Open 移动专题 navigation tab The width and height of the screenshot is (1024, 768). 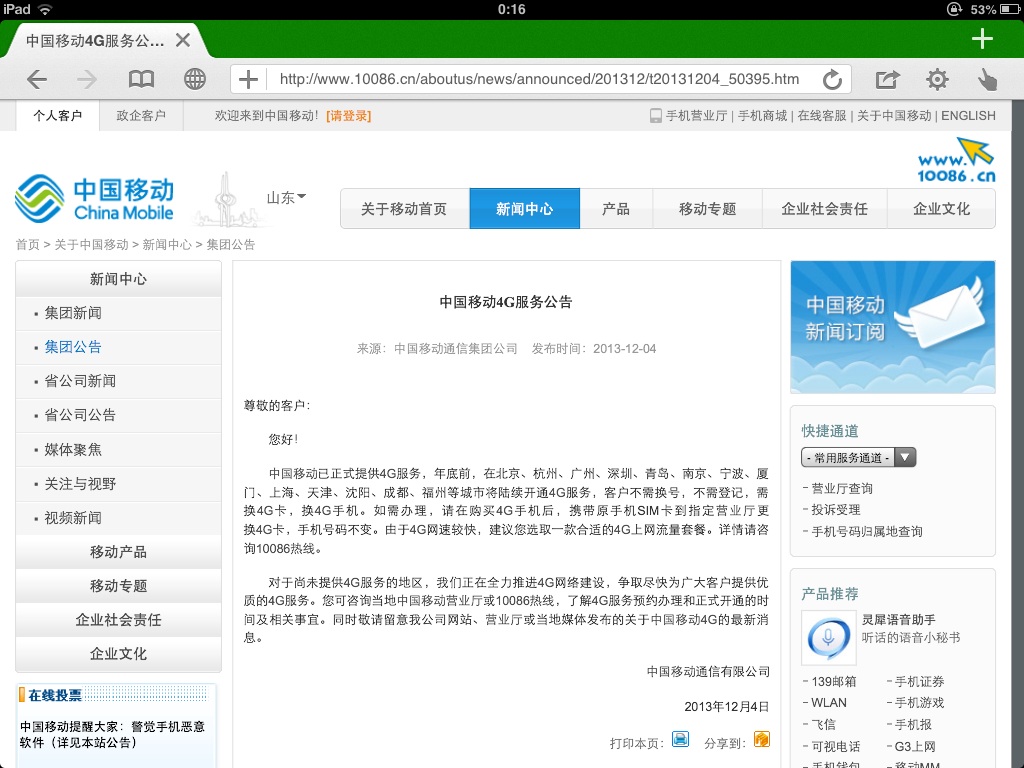[x=707, y=209]
